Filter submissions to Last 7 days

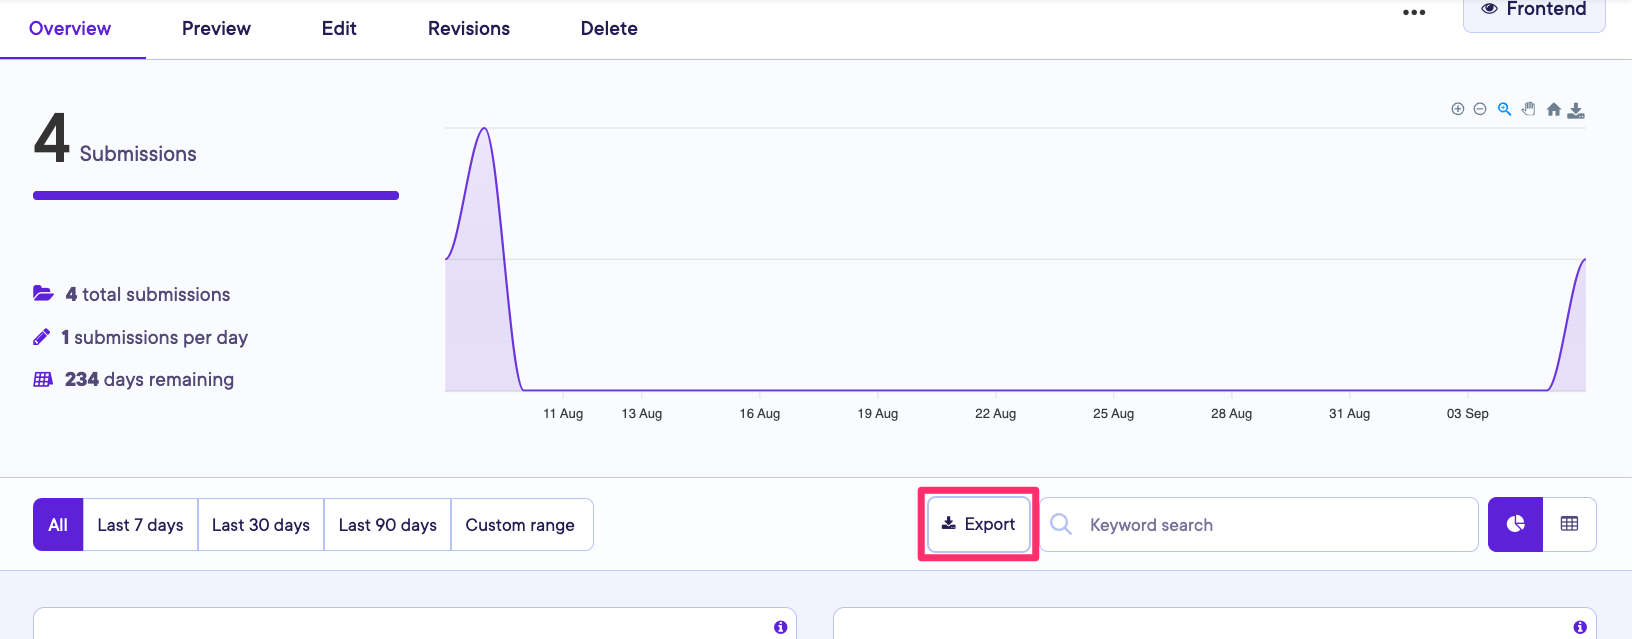(x=140, y=525)
